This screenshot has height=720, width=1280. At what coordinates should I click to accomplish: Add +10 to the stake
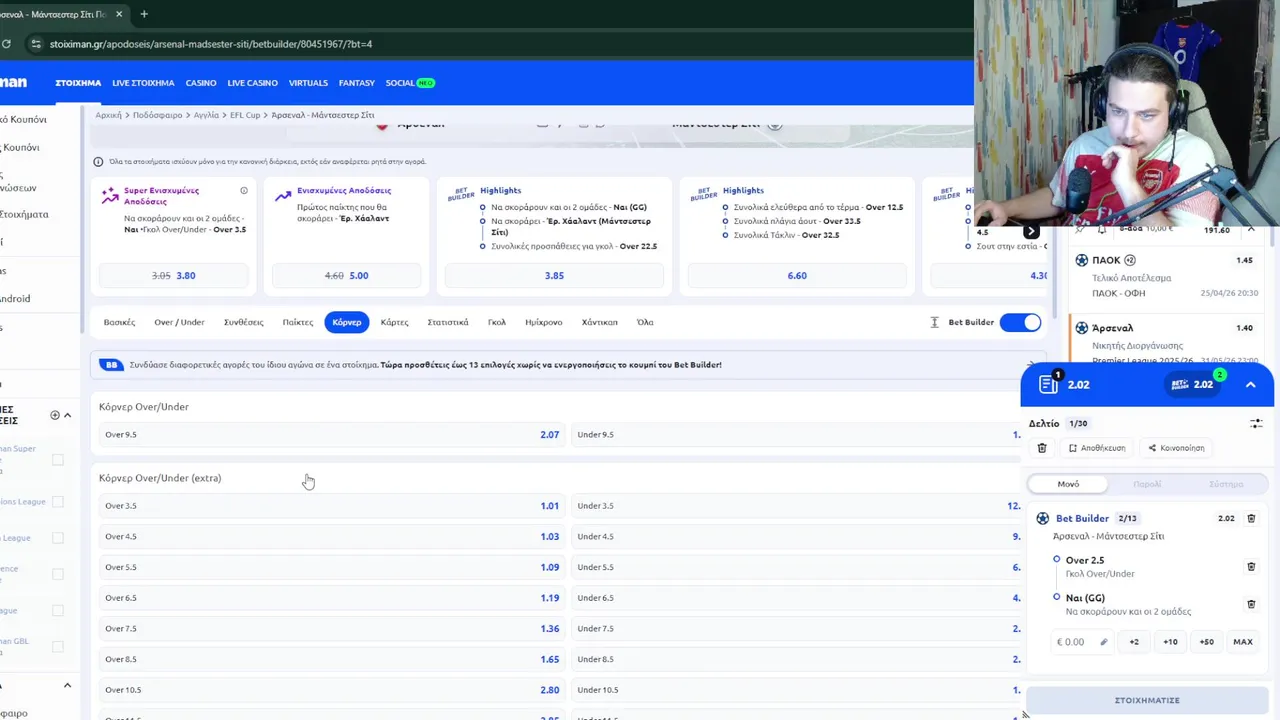(x=1170, y=642)
